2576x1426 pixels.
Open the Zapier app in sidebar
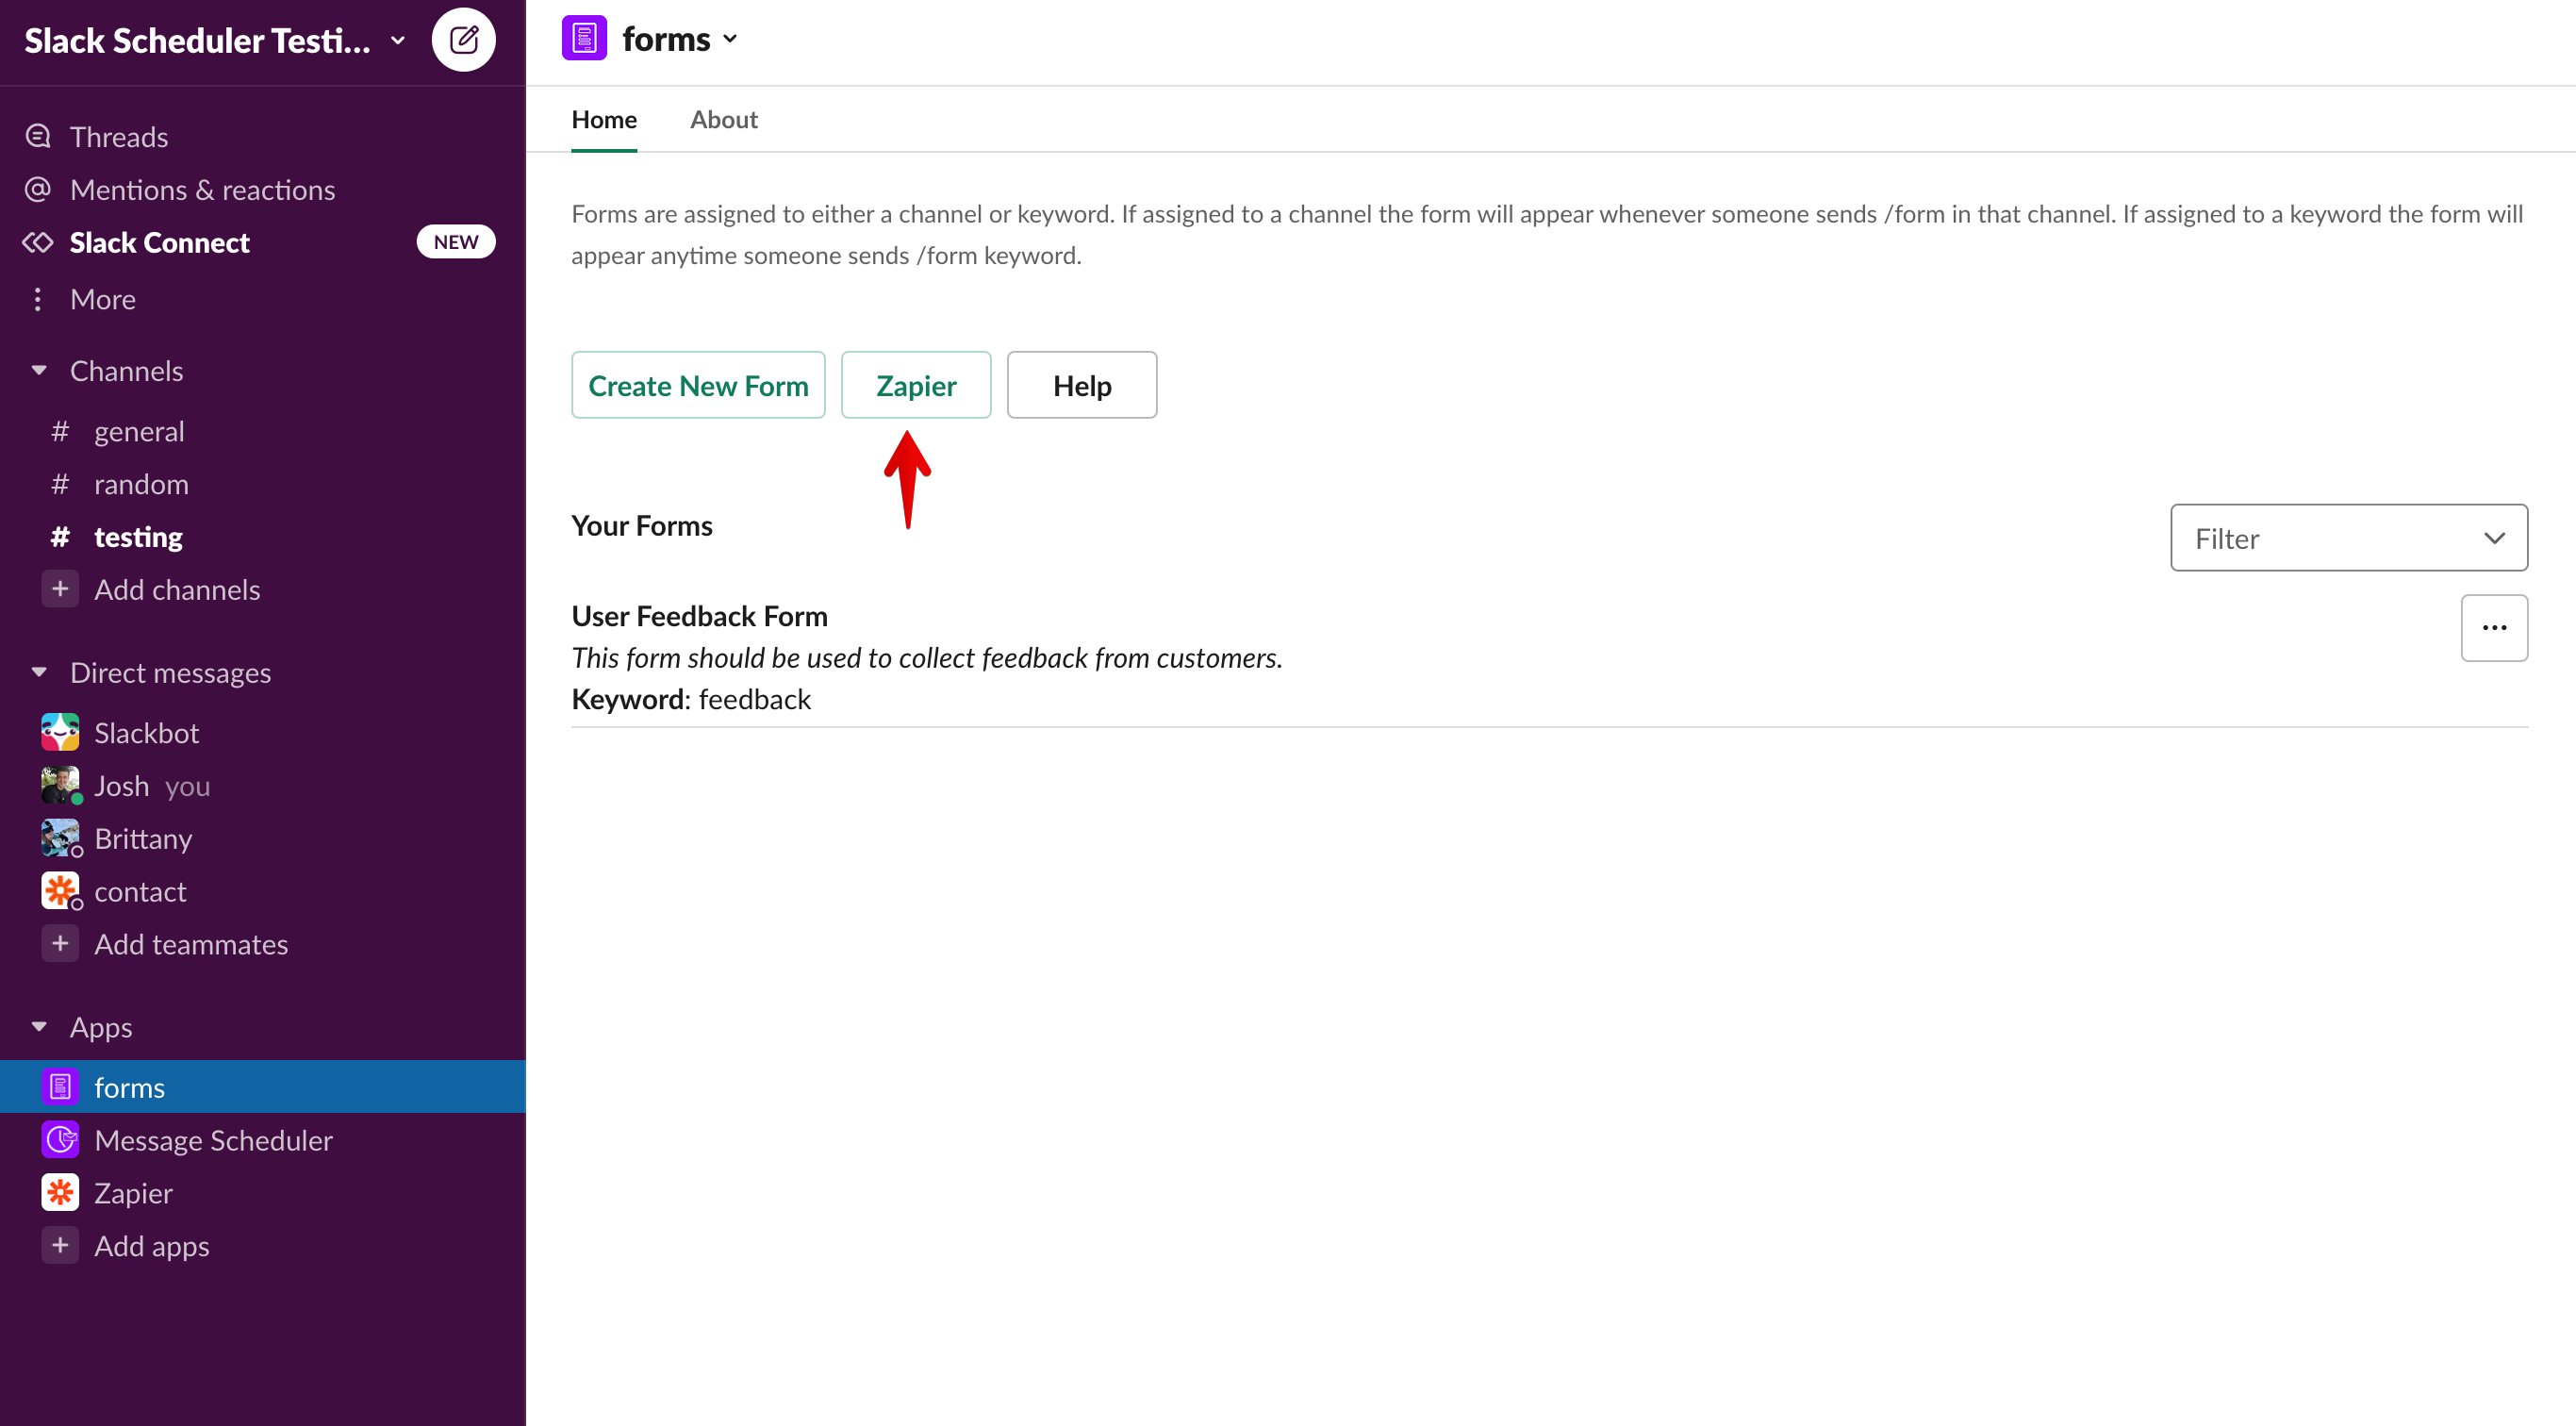click(x=133, y=1192)
